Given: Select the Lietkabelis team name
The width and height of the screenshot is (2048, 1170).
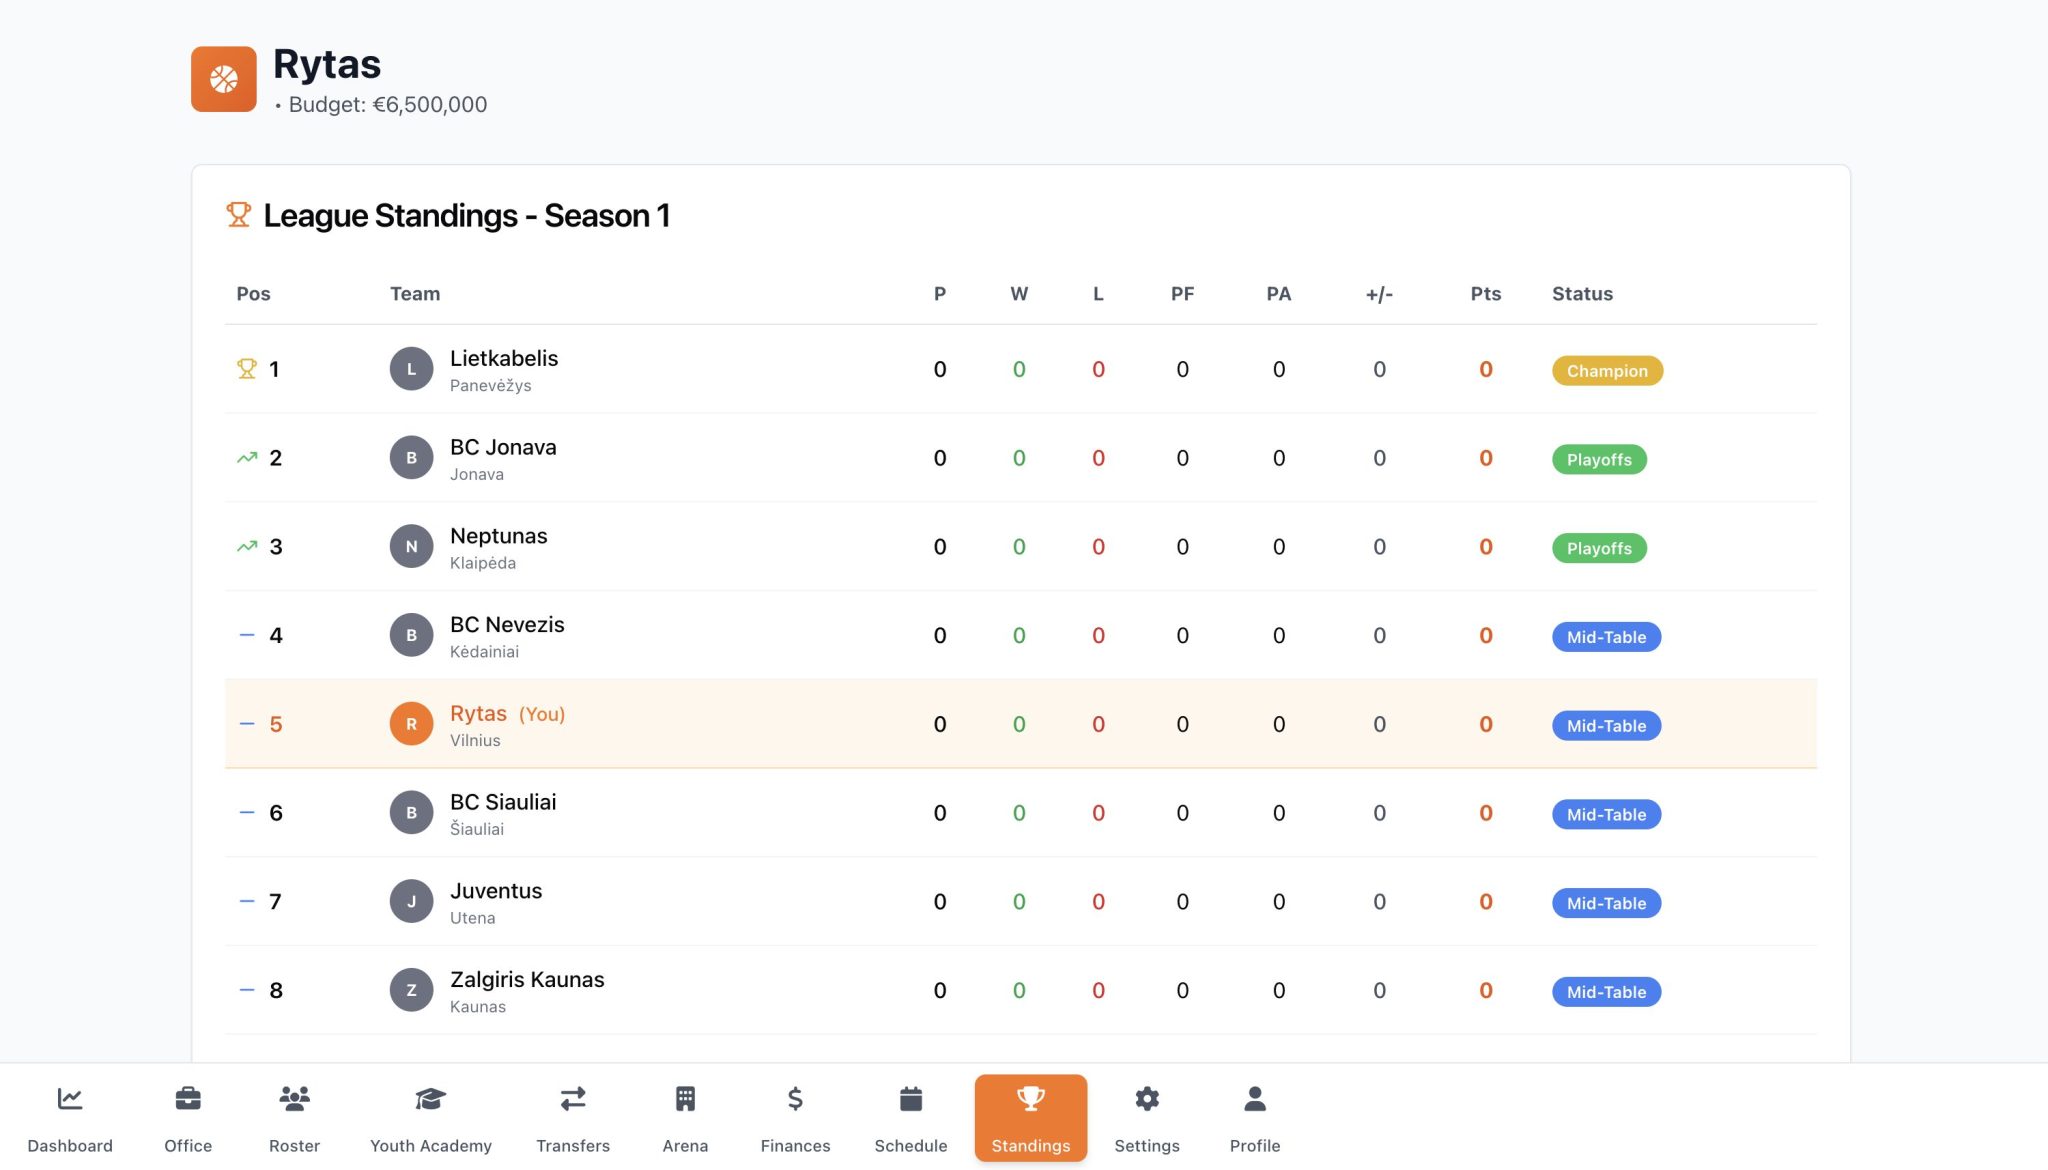Looking at the screenshot, I should (x=504, y=358).
